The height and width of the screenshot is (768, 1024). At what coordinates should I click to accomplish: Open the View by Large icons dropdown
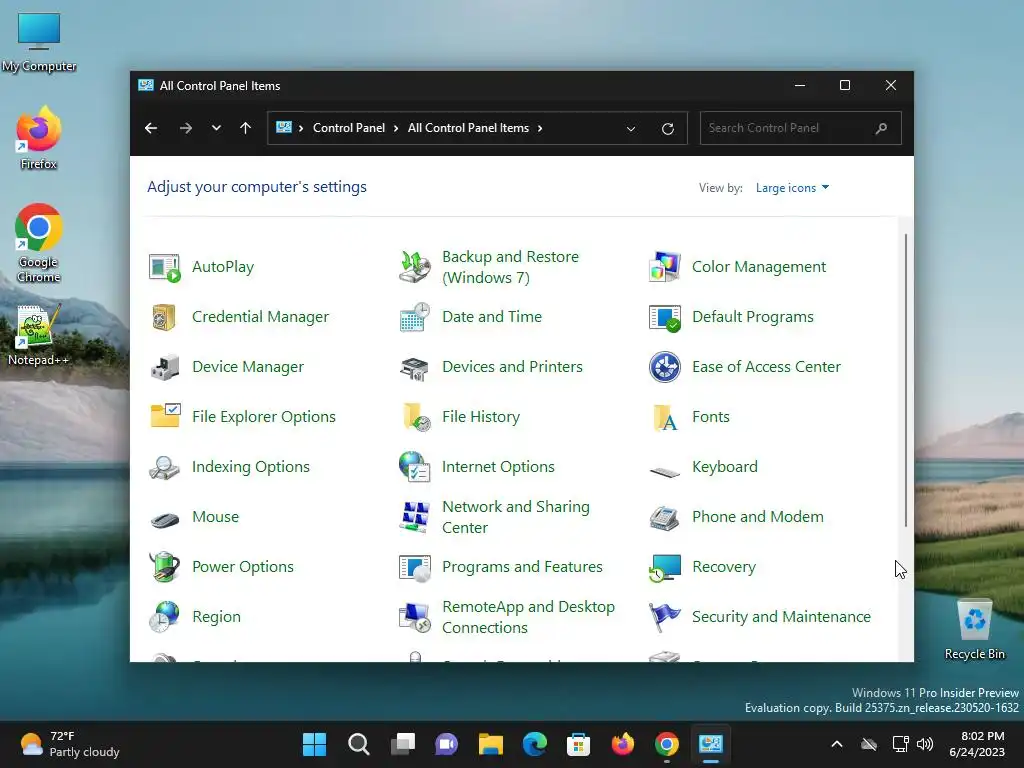pos(792,188)
